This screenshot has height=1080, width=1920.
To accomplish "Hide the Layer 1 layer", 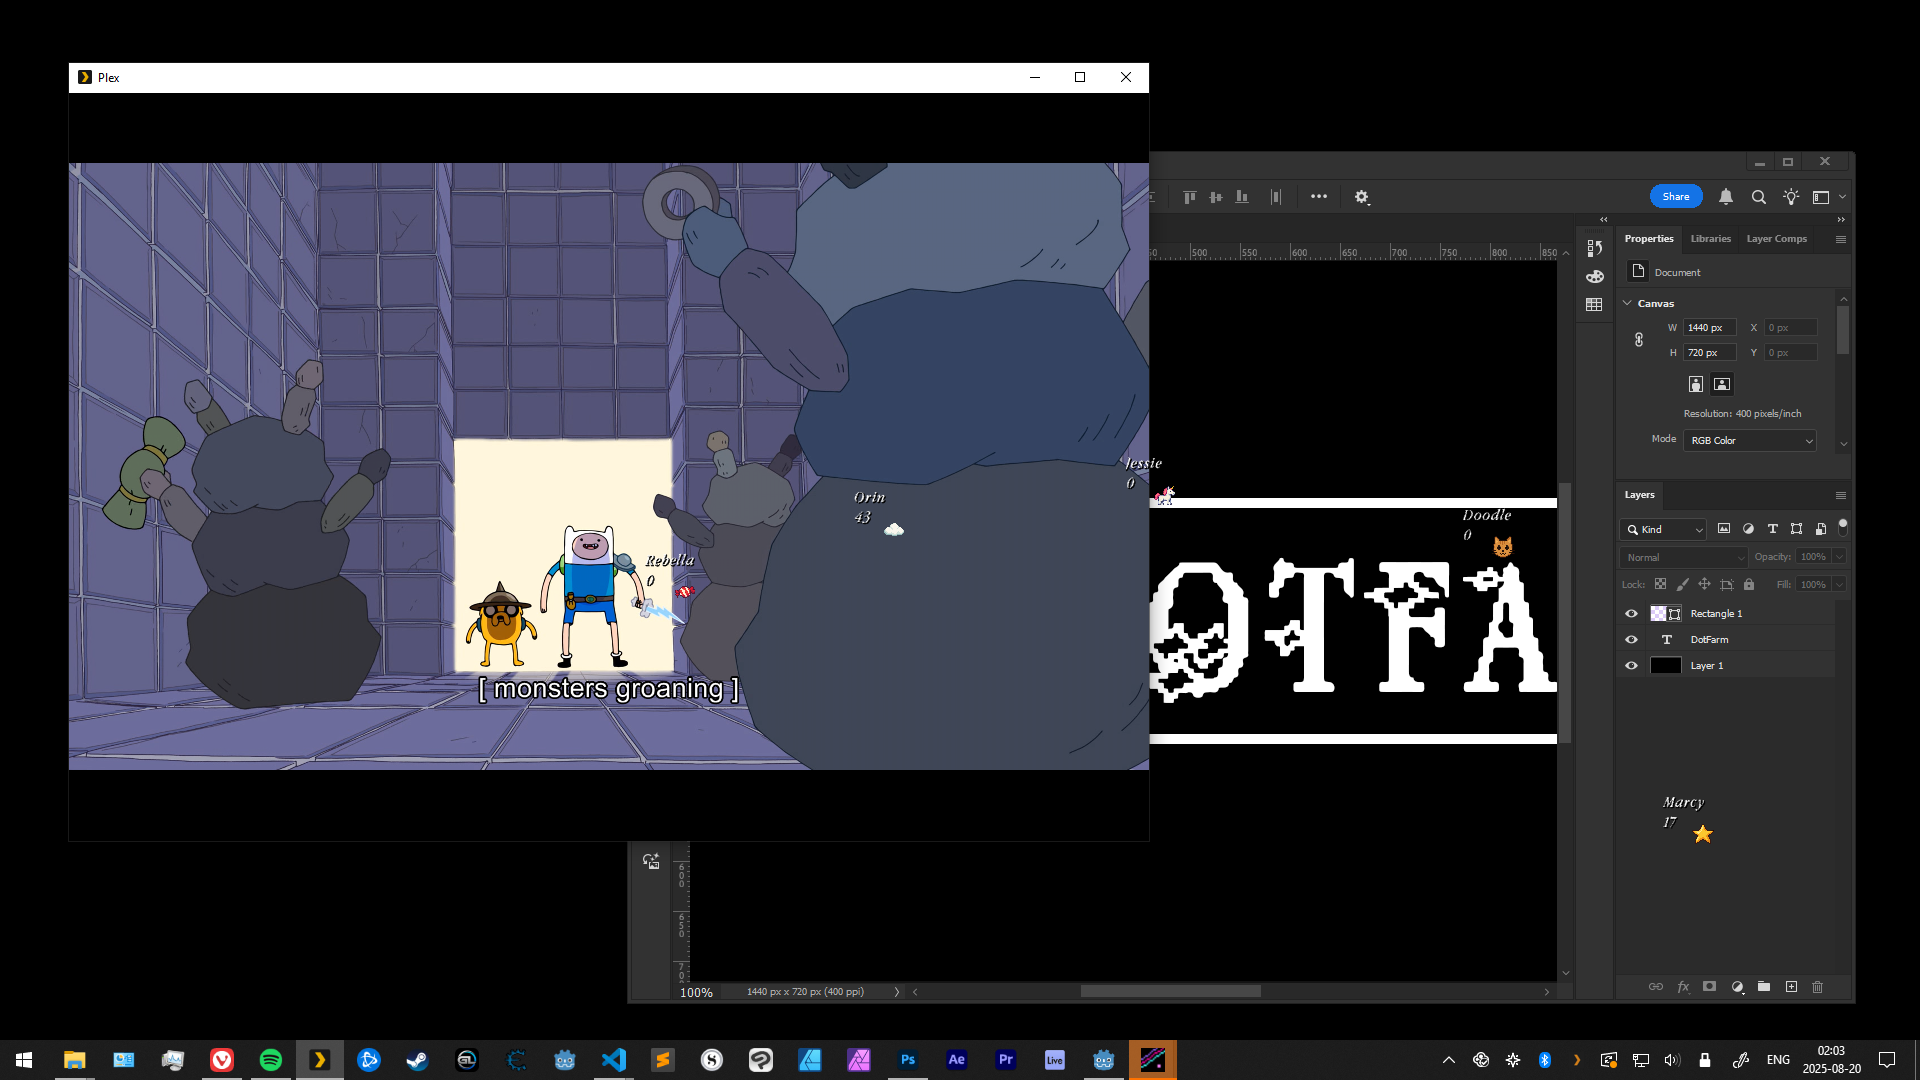I will 1631,666.
